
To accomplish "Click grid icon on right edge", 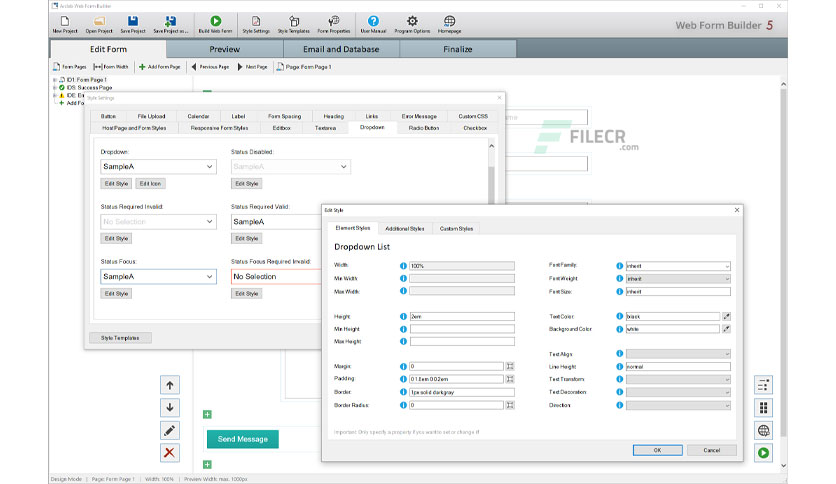I will [763, 408].
